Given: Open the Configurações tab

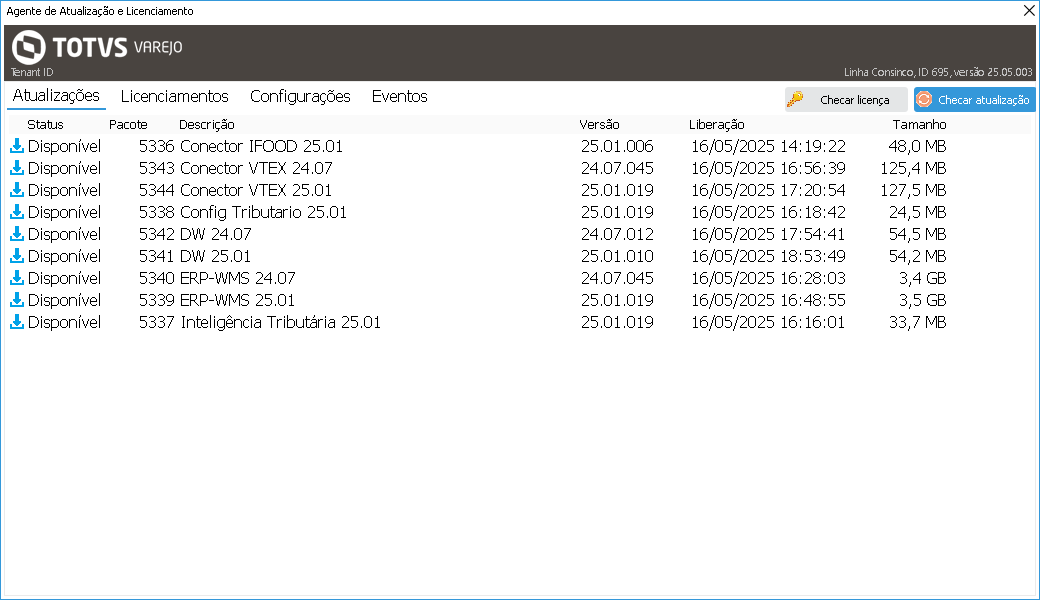Looking at the screenshot, I should [300, 97].
